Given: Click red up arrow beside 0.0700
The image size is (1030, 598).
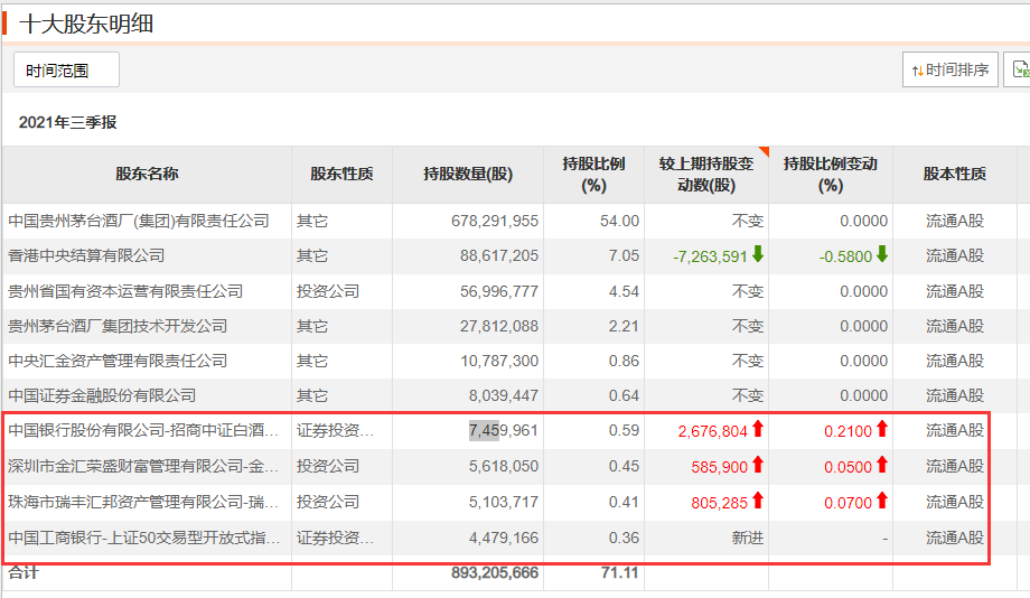Looking at the screenshot, I should click(882, 501).
